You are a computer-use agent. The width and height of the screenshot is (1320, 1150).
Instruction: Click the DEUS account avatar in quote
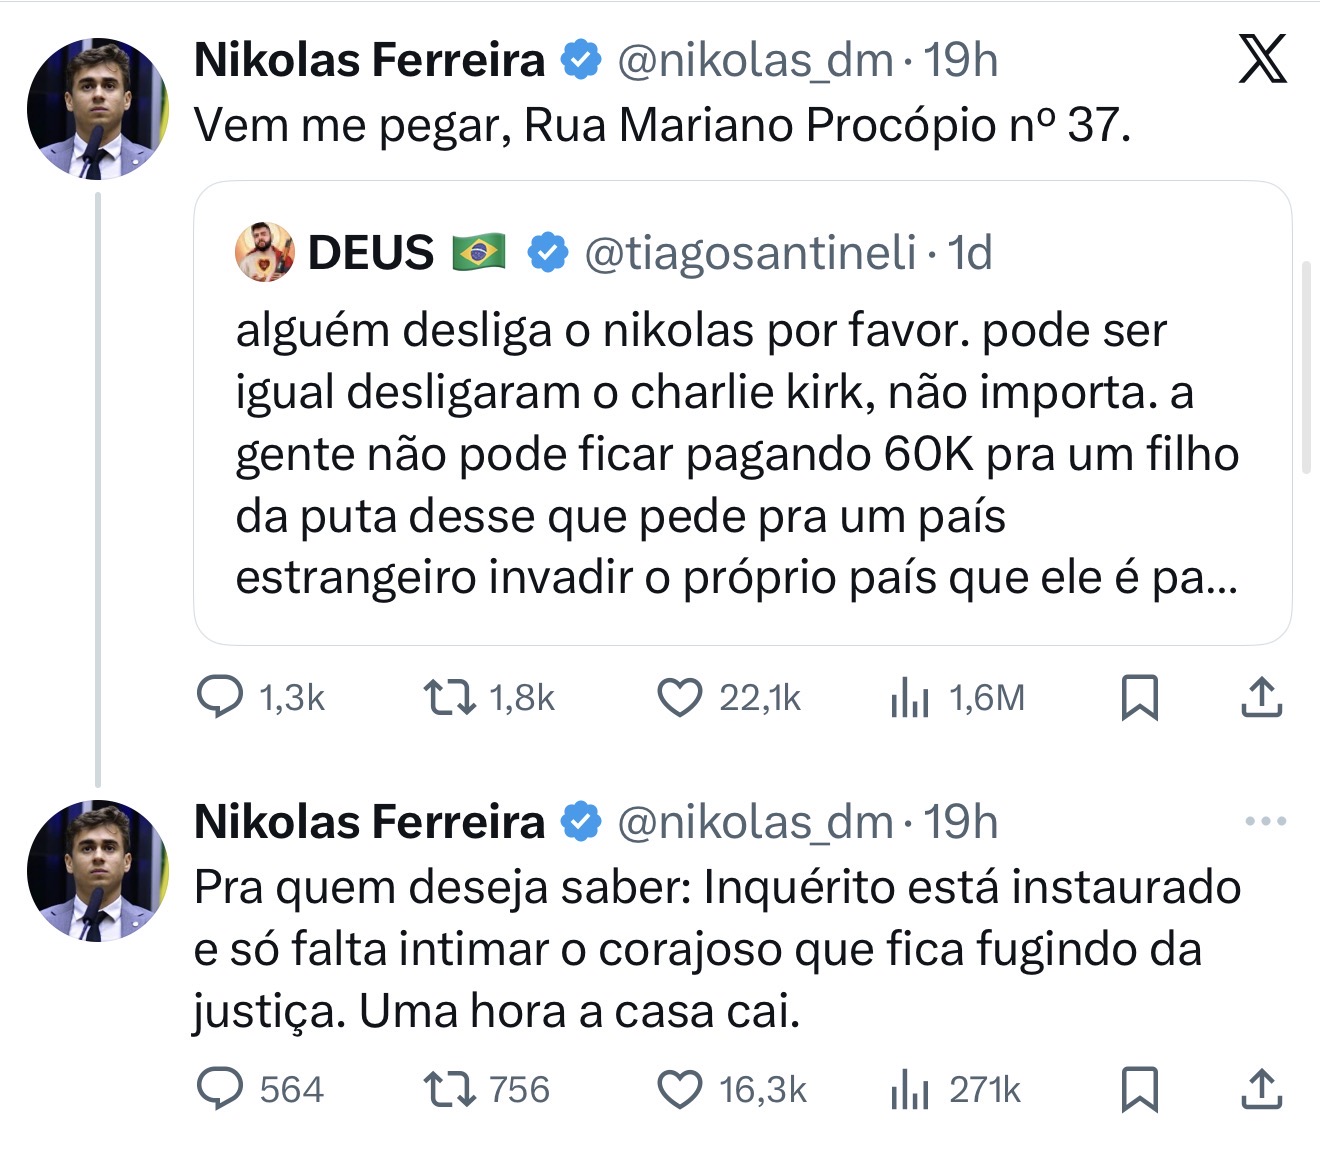click(x=265, y=252)
